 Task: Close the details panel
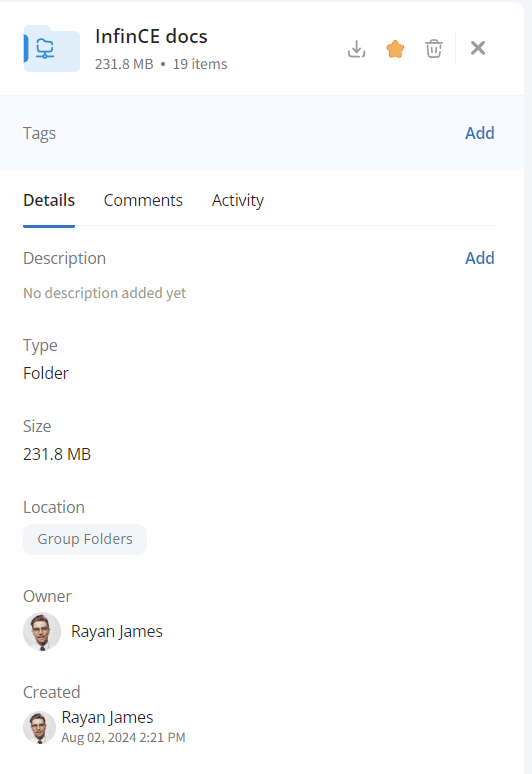point(478,48)
